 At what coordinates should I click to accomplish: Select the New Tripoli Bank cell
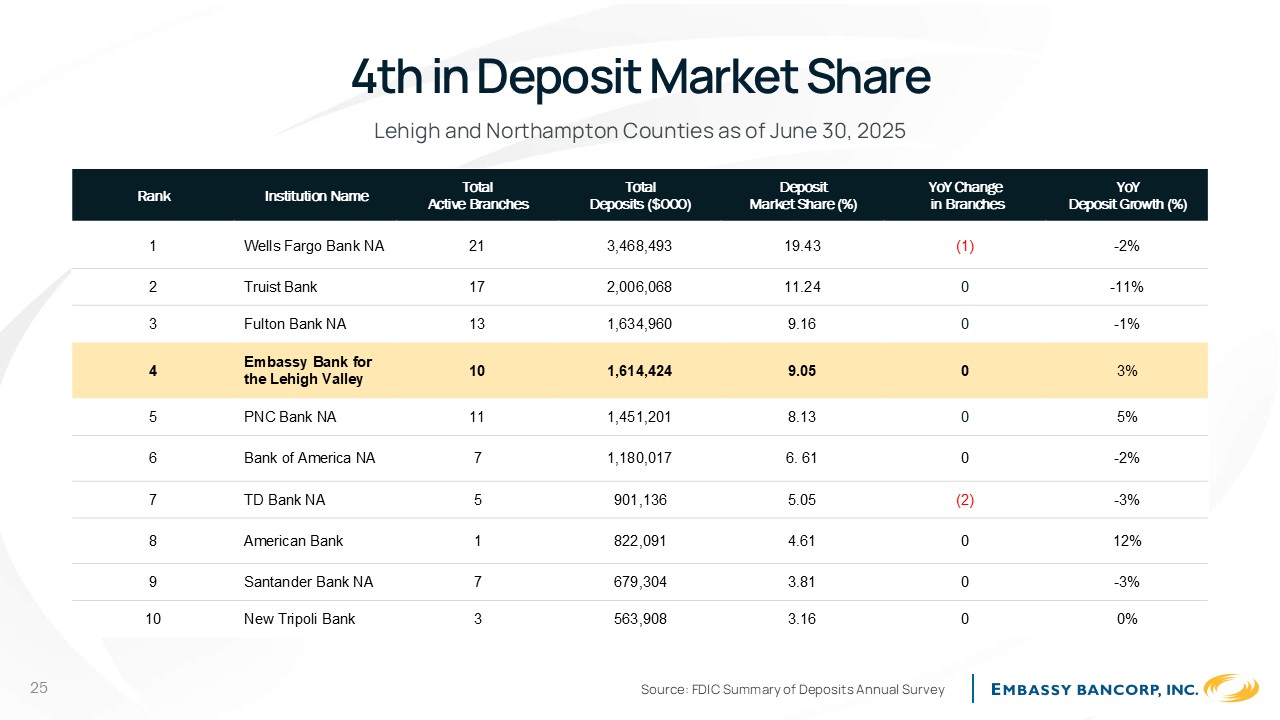[300, 619]
